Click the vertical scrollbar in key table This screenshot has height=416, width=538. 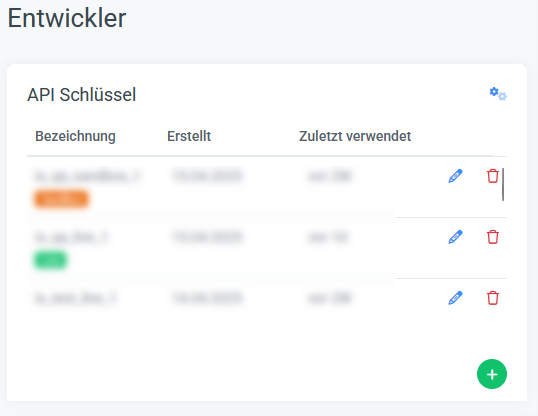tap(503, 184)
